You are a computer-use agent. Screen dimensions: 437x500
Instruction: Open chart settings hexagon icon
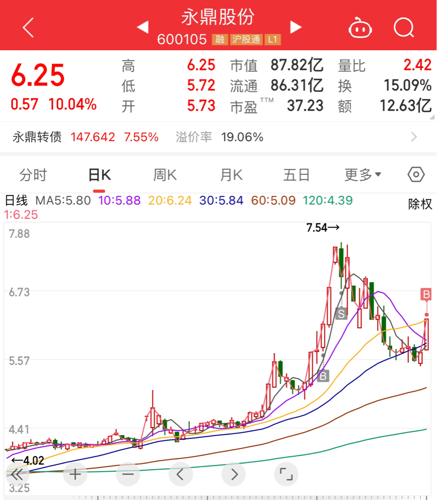click(416, 175)
